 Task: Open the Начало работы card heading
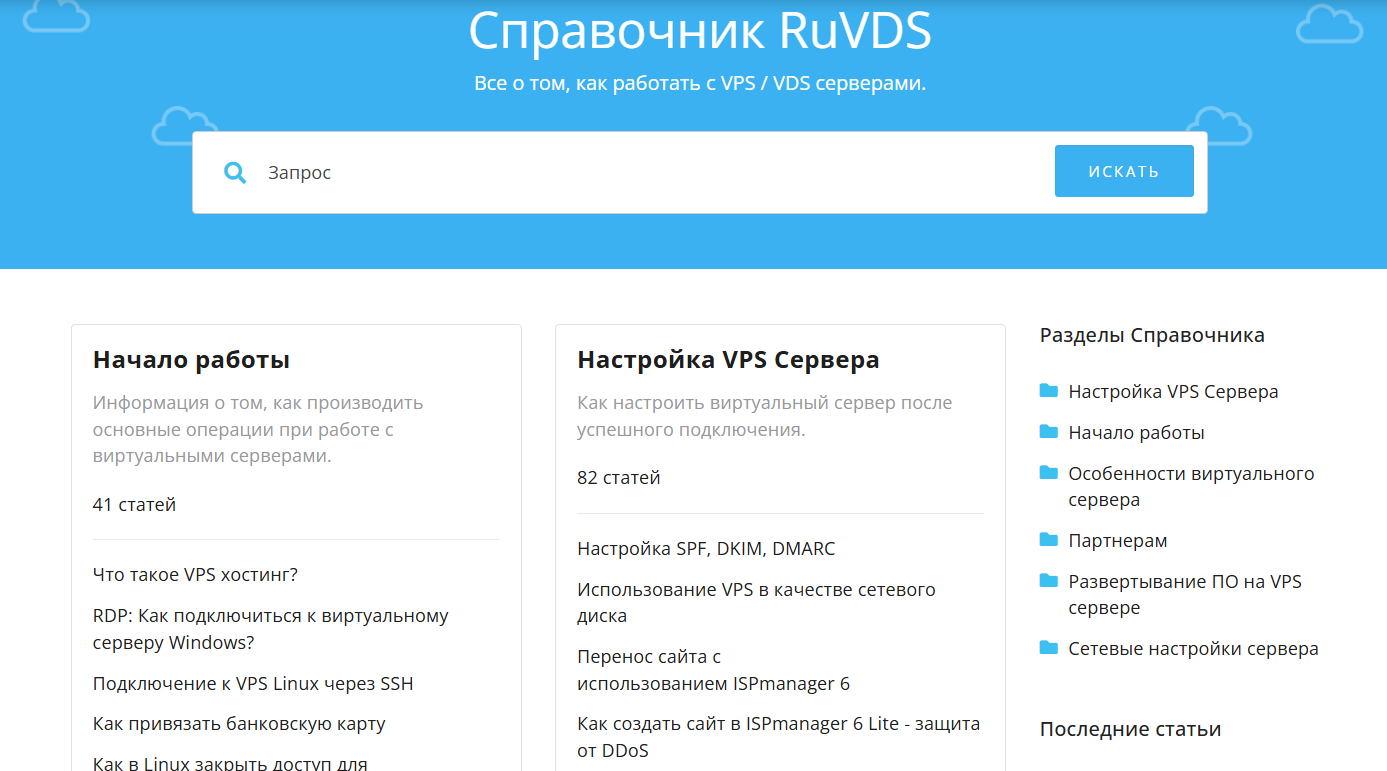pyautogui.click(x=191, y=360)
